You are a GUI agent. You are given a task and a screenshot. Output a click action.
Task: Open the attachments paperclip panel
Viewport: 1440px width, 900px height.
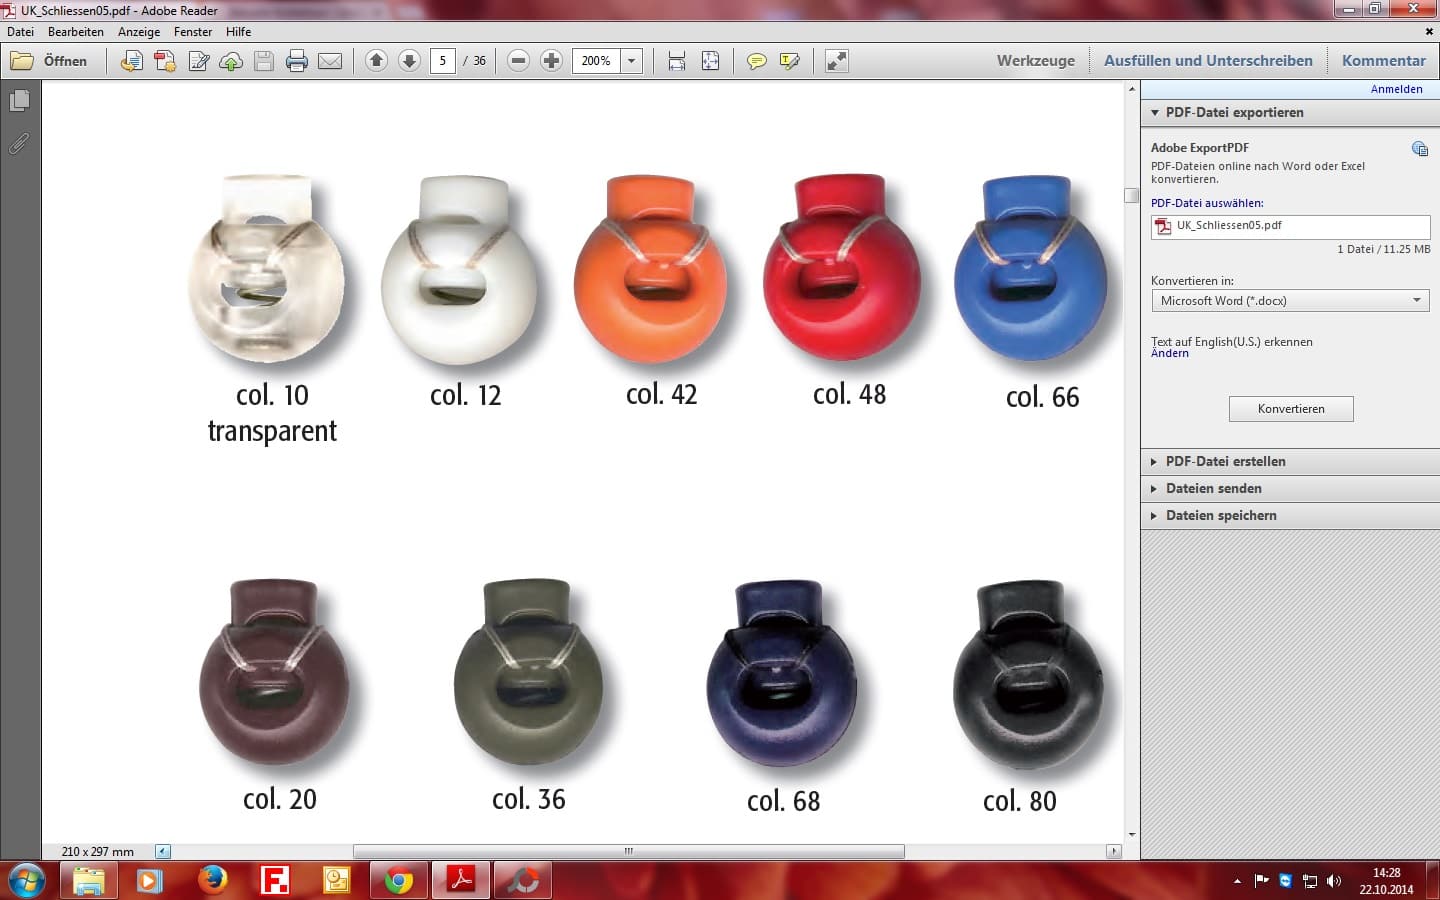click(x=20, y=144)
